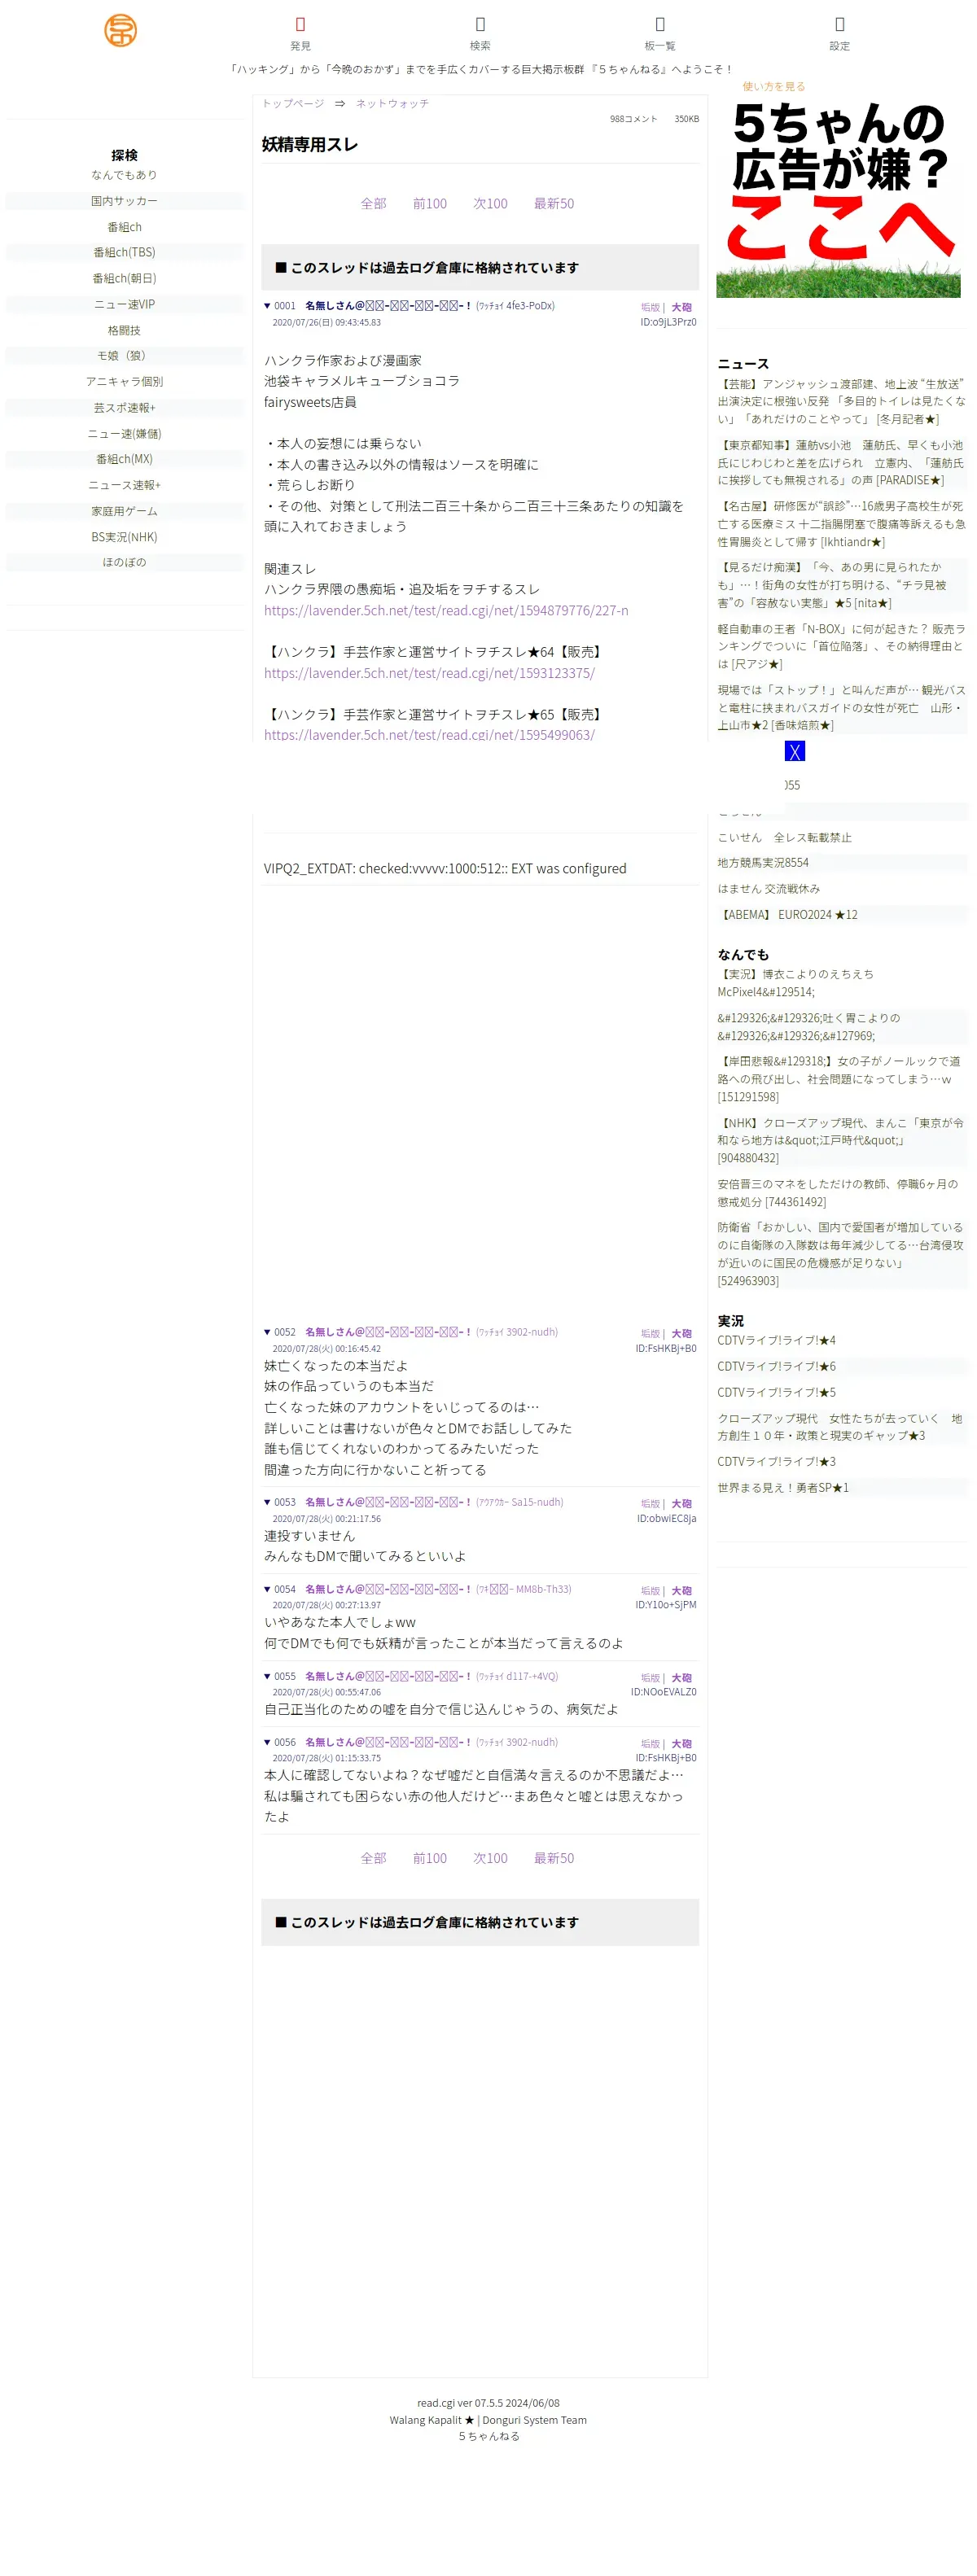
Task: Click トップページ in the breadcrumb
Action: coord(293,103)
